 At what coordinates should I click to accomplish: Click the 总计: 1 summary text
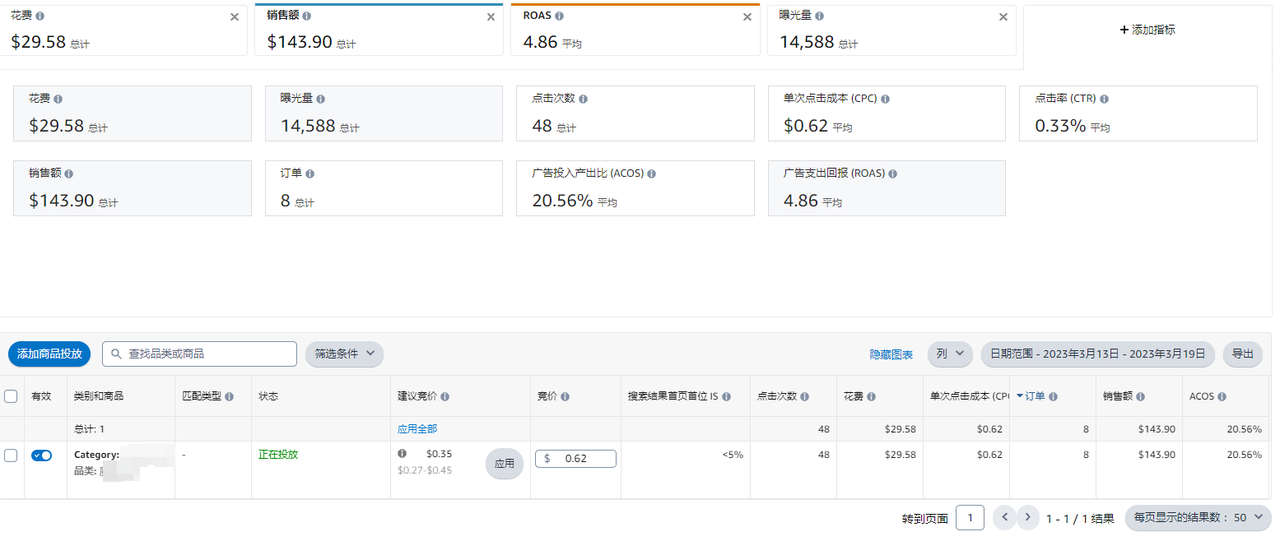[89, 428]
